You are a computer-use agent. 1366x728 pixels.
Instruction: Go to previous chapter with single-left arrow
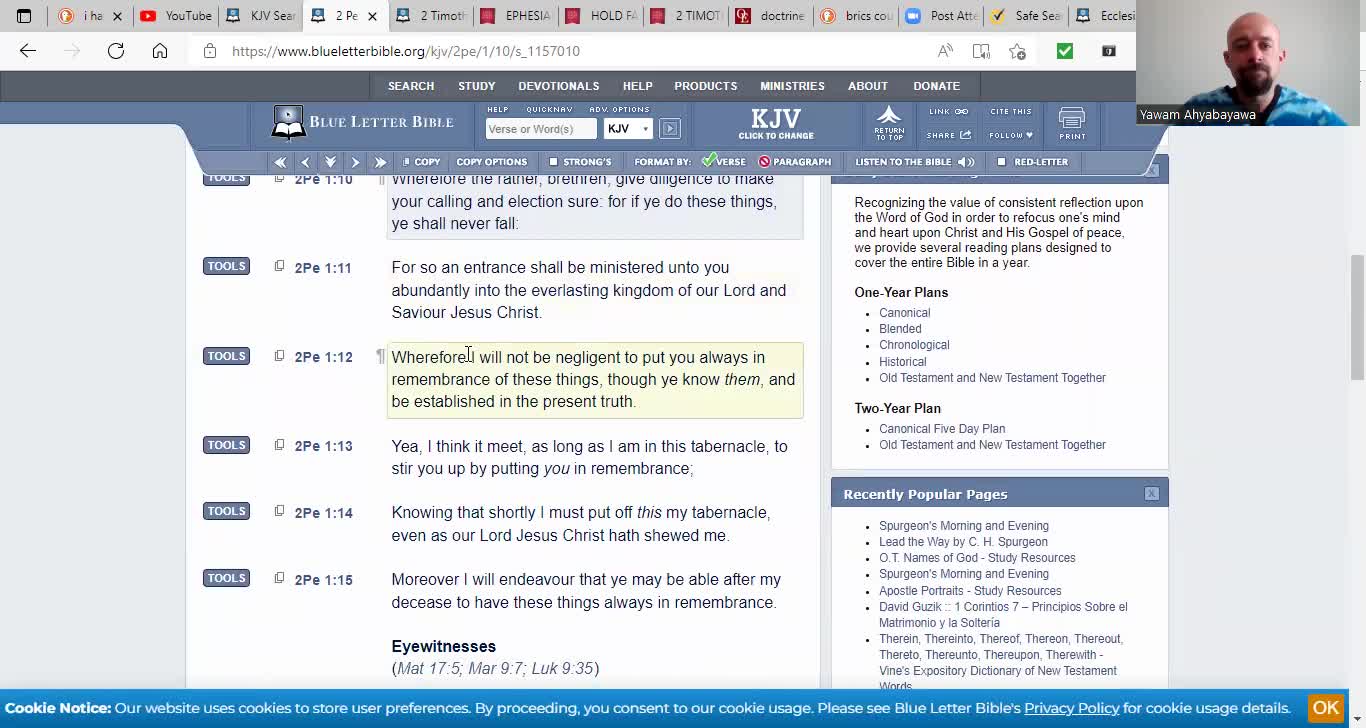[305, 162]
